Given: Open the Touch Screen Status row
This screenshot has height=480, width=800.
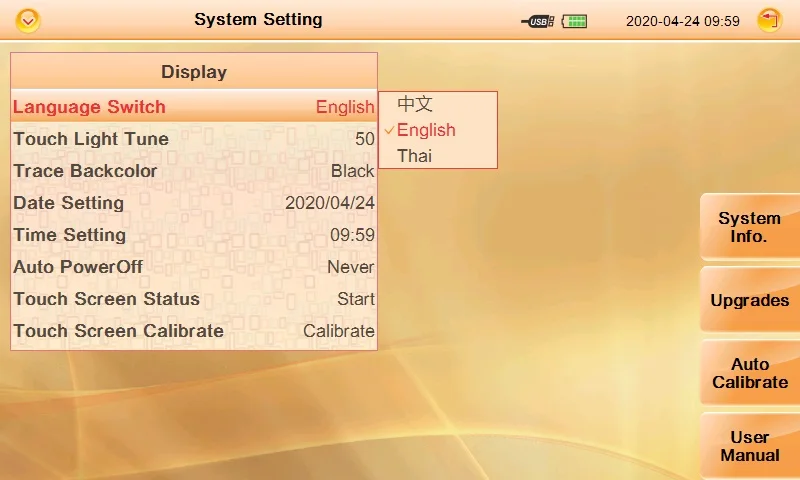Looking at the screenshot, I should [194, 299].
